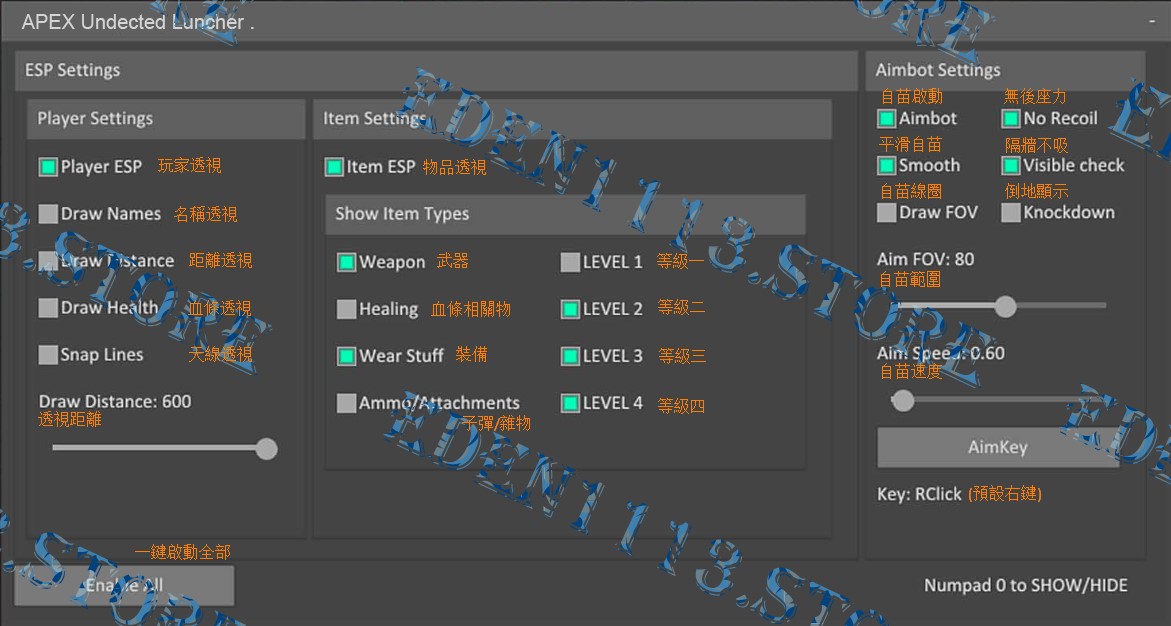Click the Enable All button
1171x626 pixels.
click(x=124, y=586)
